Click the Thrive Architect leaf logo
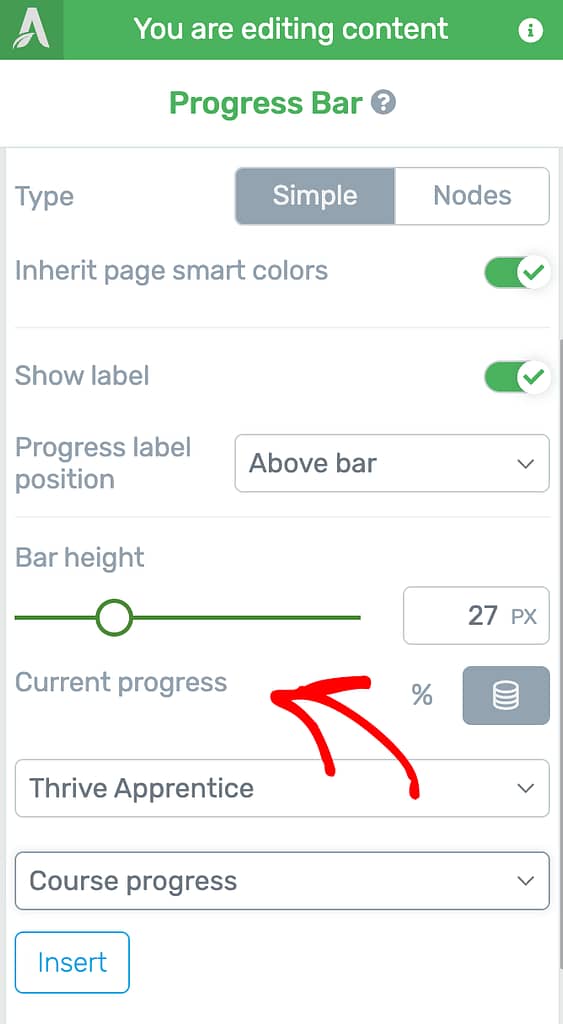Screen dimensions: 563x1024 click(x=31, y=30)
